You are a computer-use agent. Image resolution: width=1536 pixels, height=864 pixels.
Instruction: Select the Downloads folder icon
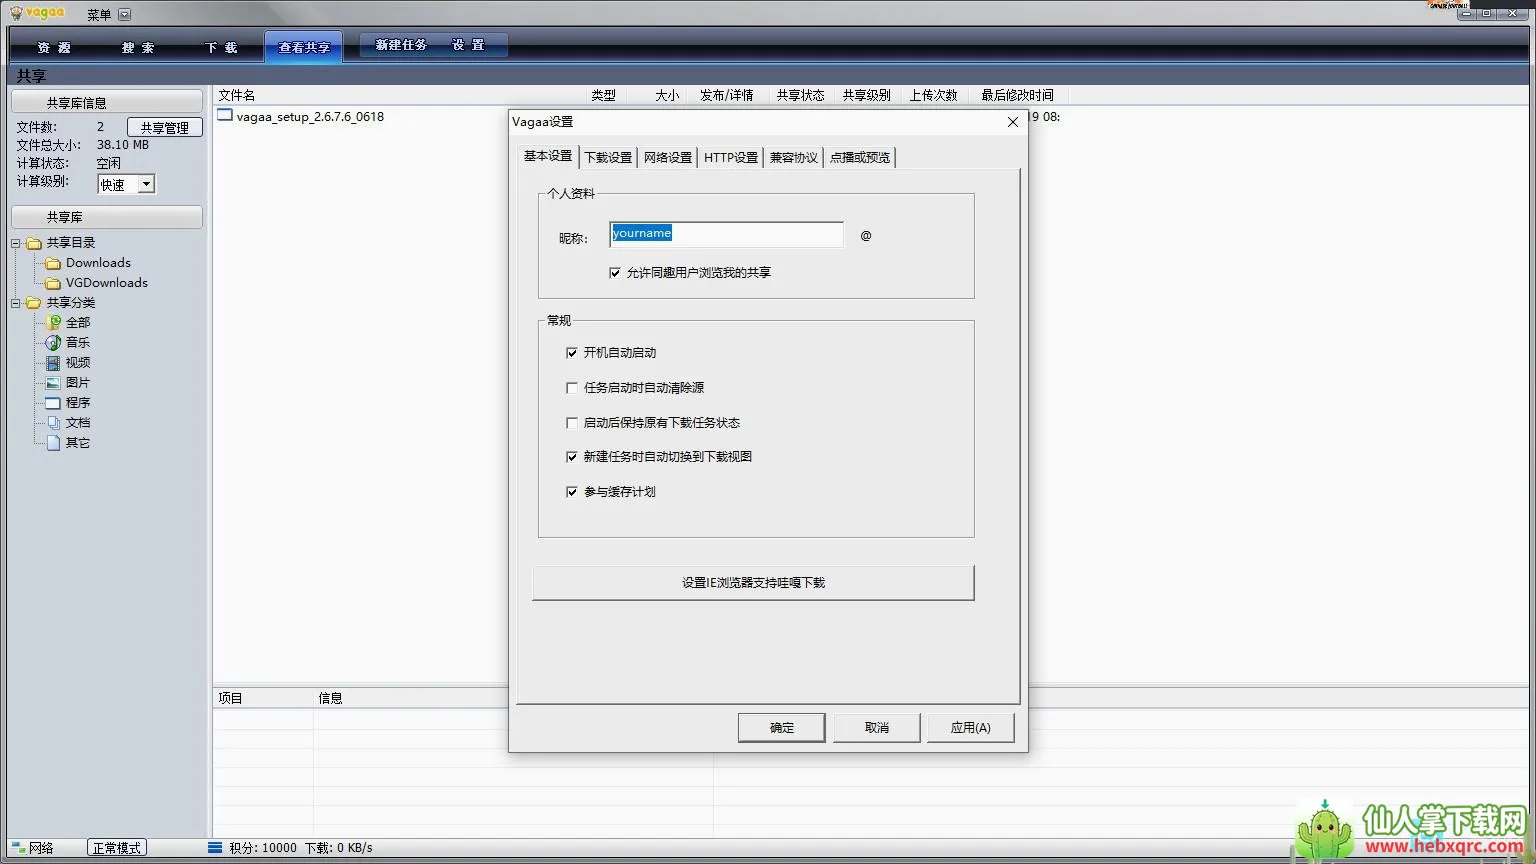[53, 263]
